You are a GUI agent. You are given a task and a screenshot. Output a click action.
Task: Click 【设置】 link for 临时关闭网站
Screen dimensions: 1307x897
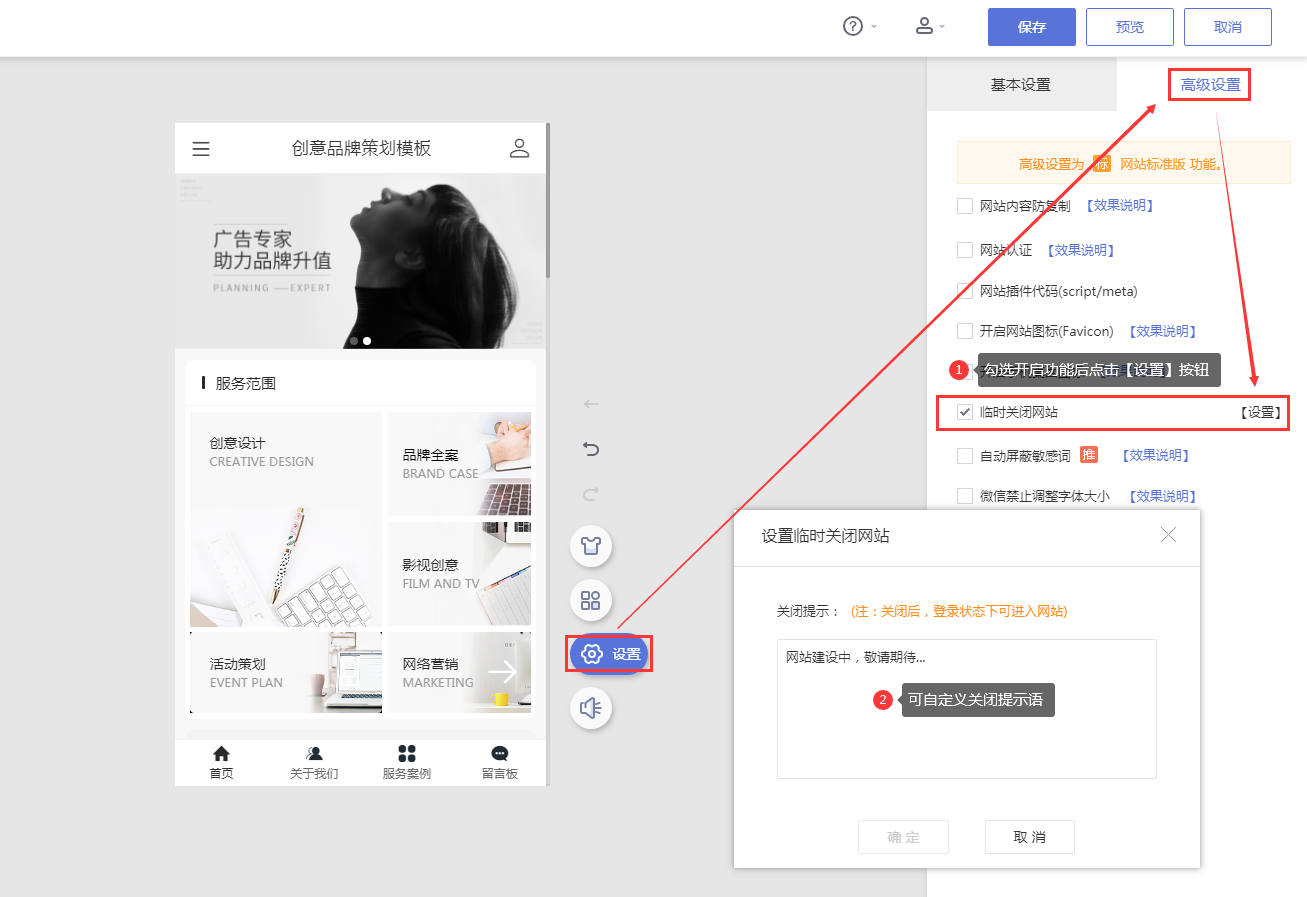click(x=1260, y=412)
